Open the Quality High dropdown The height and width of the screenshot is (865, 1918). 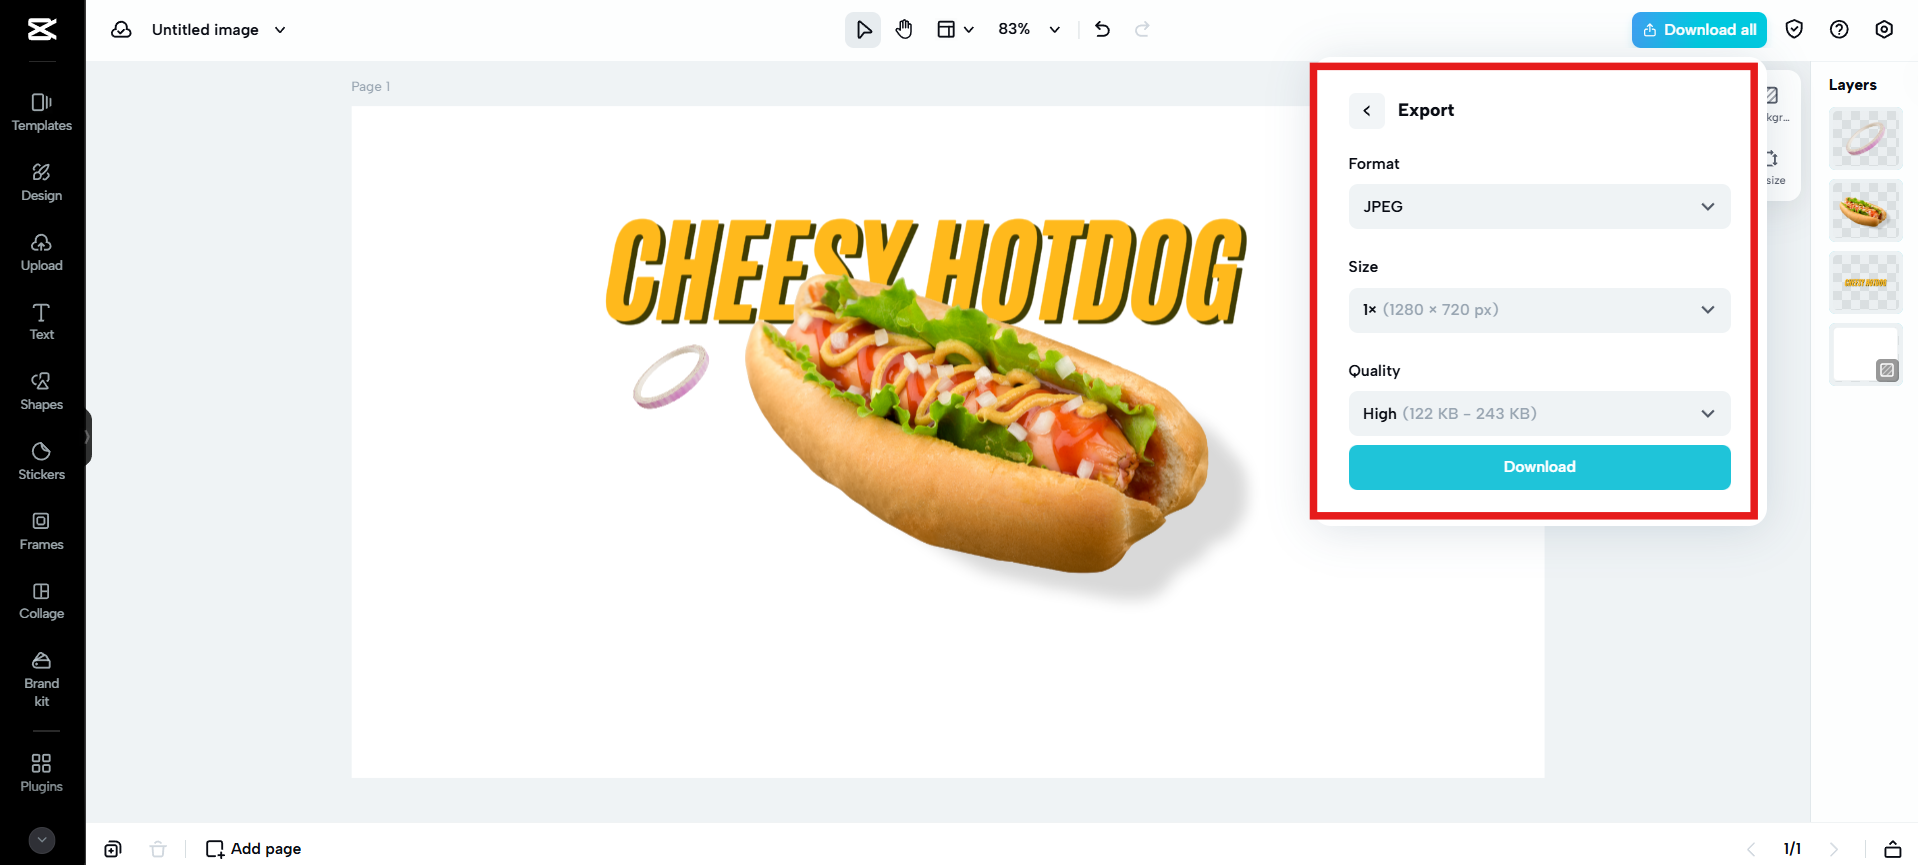click(x=1539, y=414)
